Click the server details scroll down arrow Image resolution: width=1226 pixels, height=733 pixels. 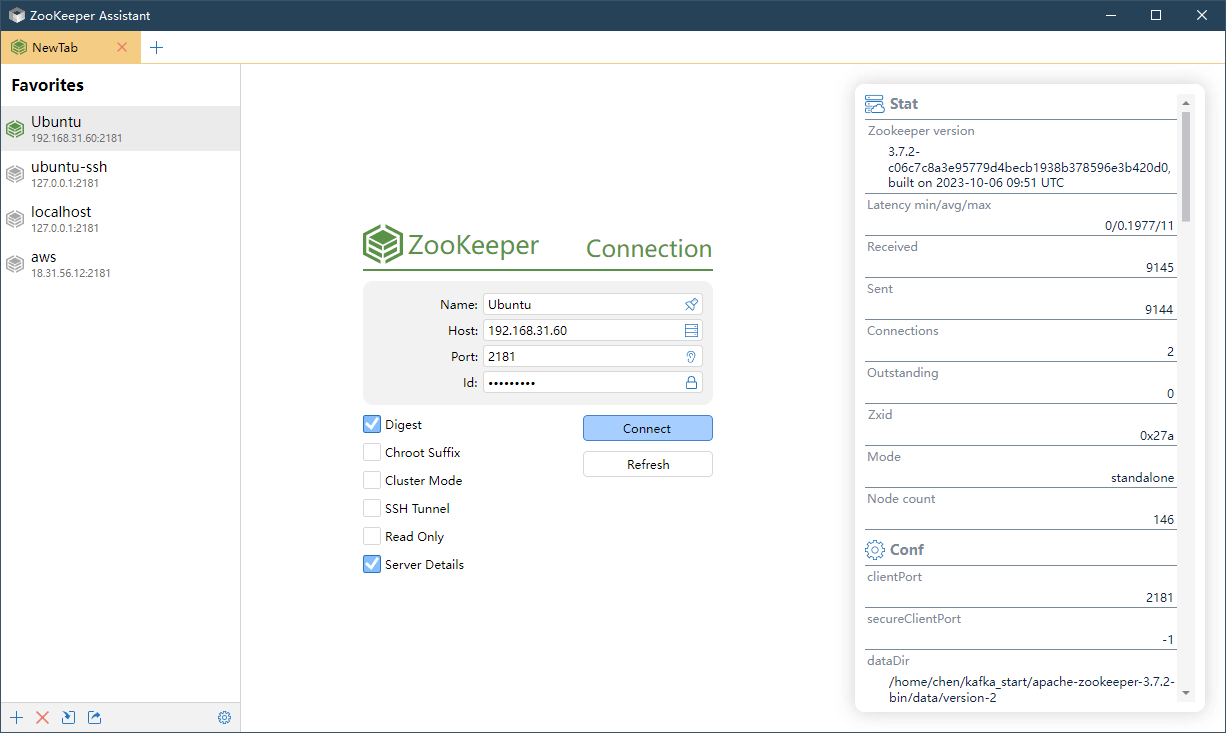point(1186,692)
